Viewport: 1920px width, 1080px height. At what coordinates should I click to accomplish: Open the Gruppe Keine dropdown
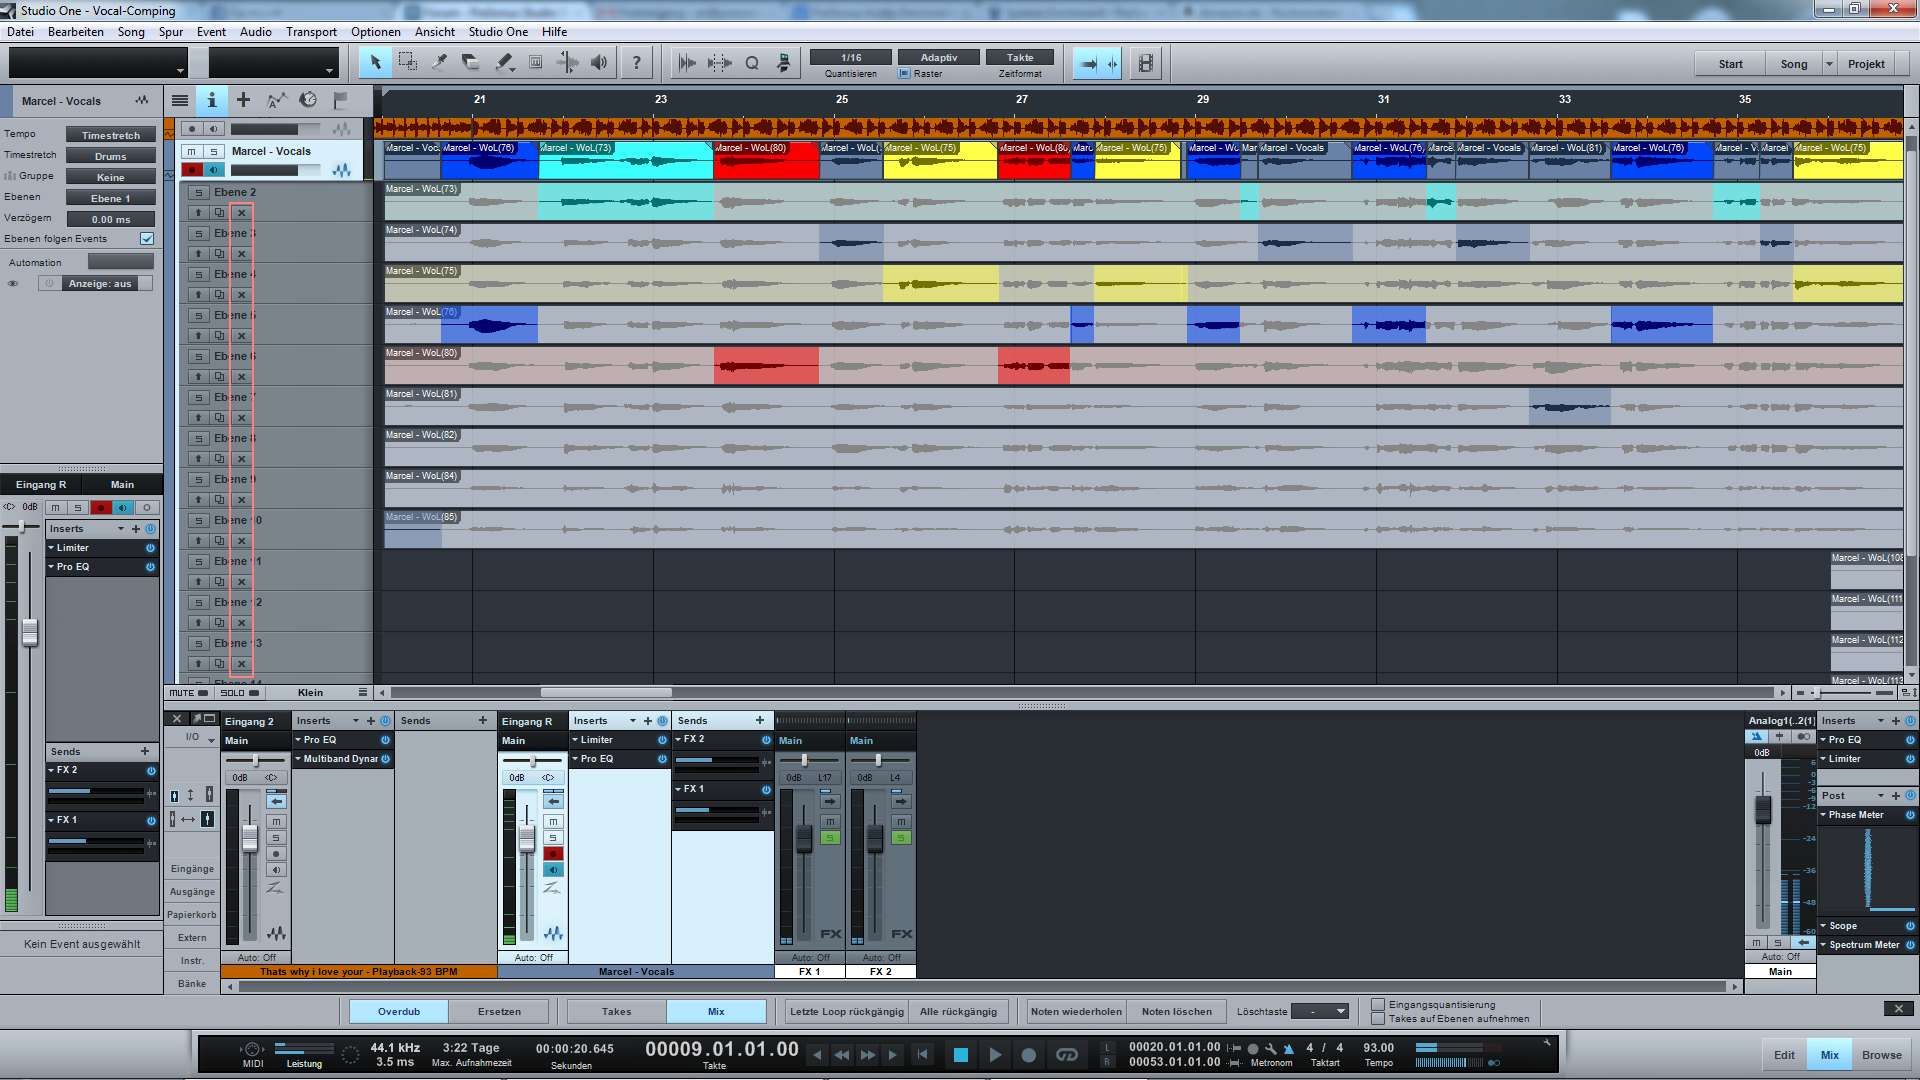[x=111, y=177]
